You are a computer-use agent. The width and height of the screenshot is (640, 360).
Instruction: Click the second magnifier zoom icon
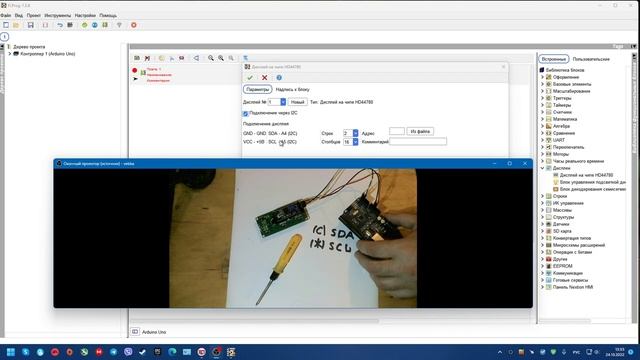[x=221, y=58]
